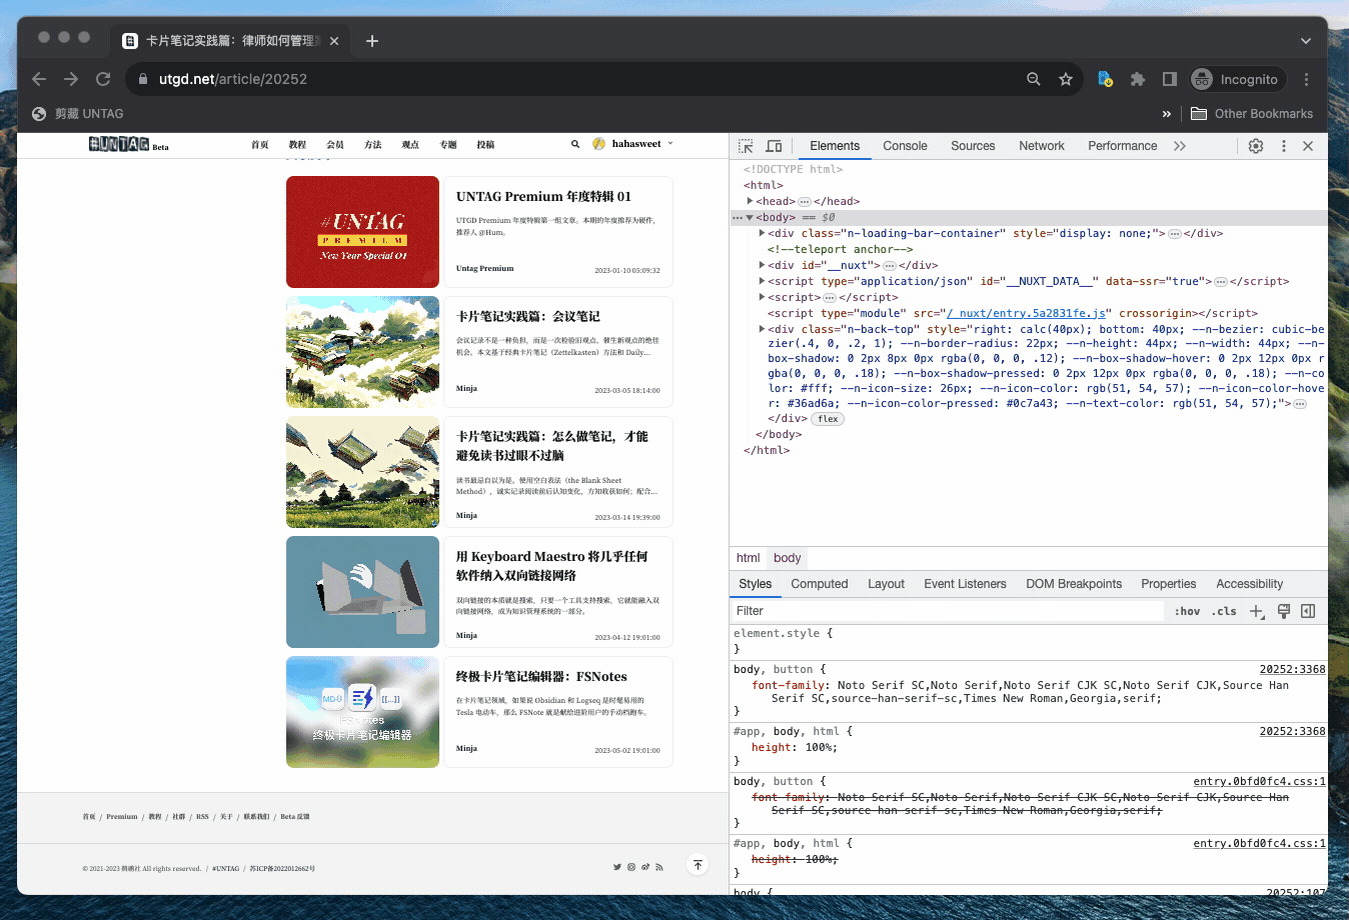
Task: Switch to the Network tab
Action: tap(1042, 146)
